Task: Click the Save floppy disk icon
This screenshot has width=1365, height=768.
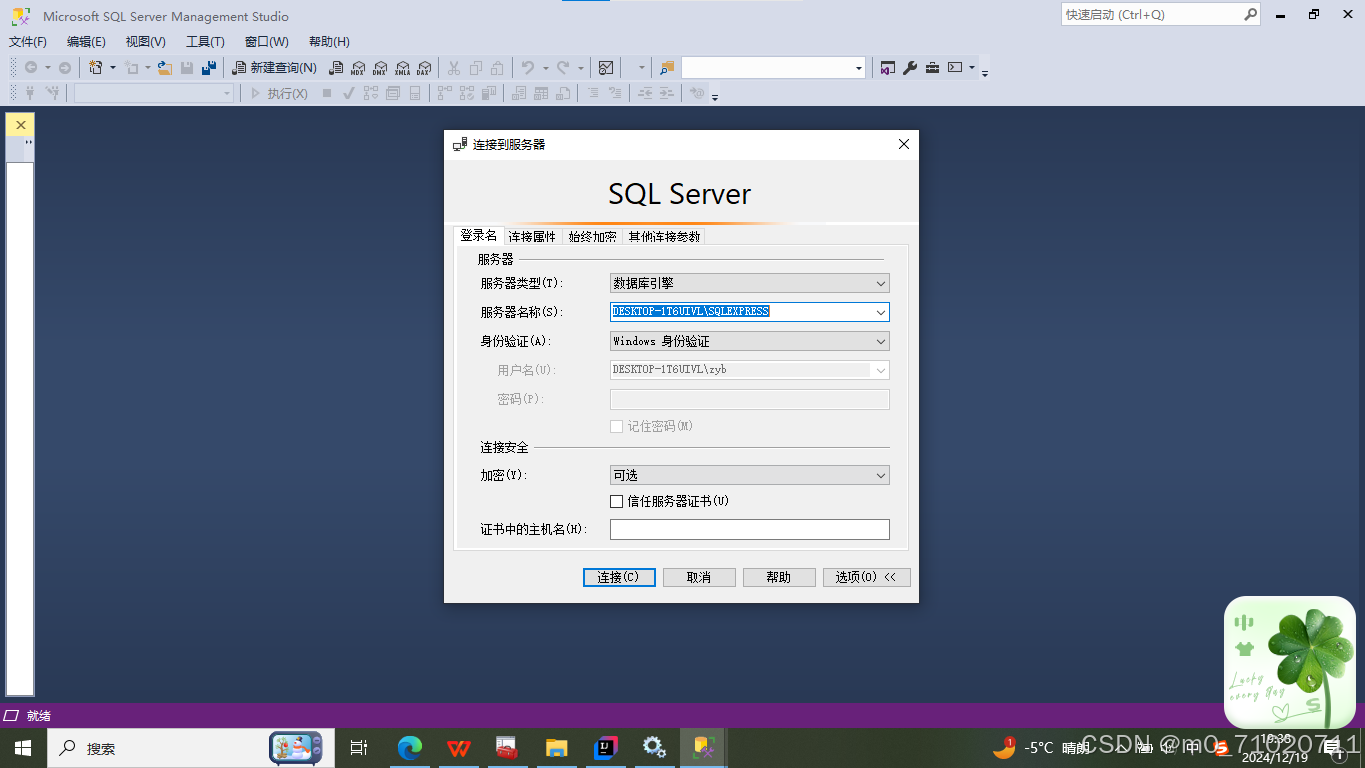Action: (187, 68)
